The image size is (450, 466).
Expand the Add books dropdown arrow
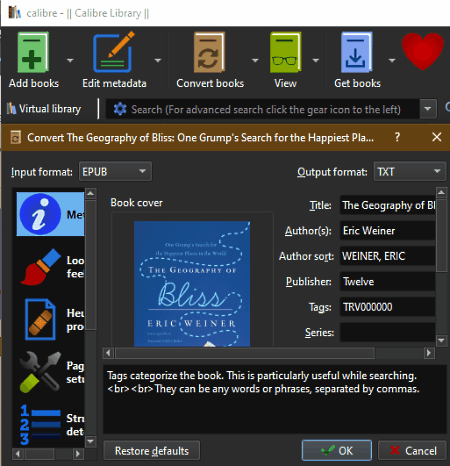(70, 60)
